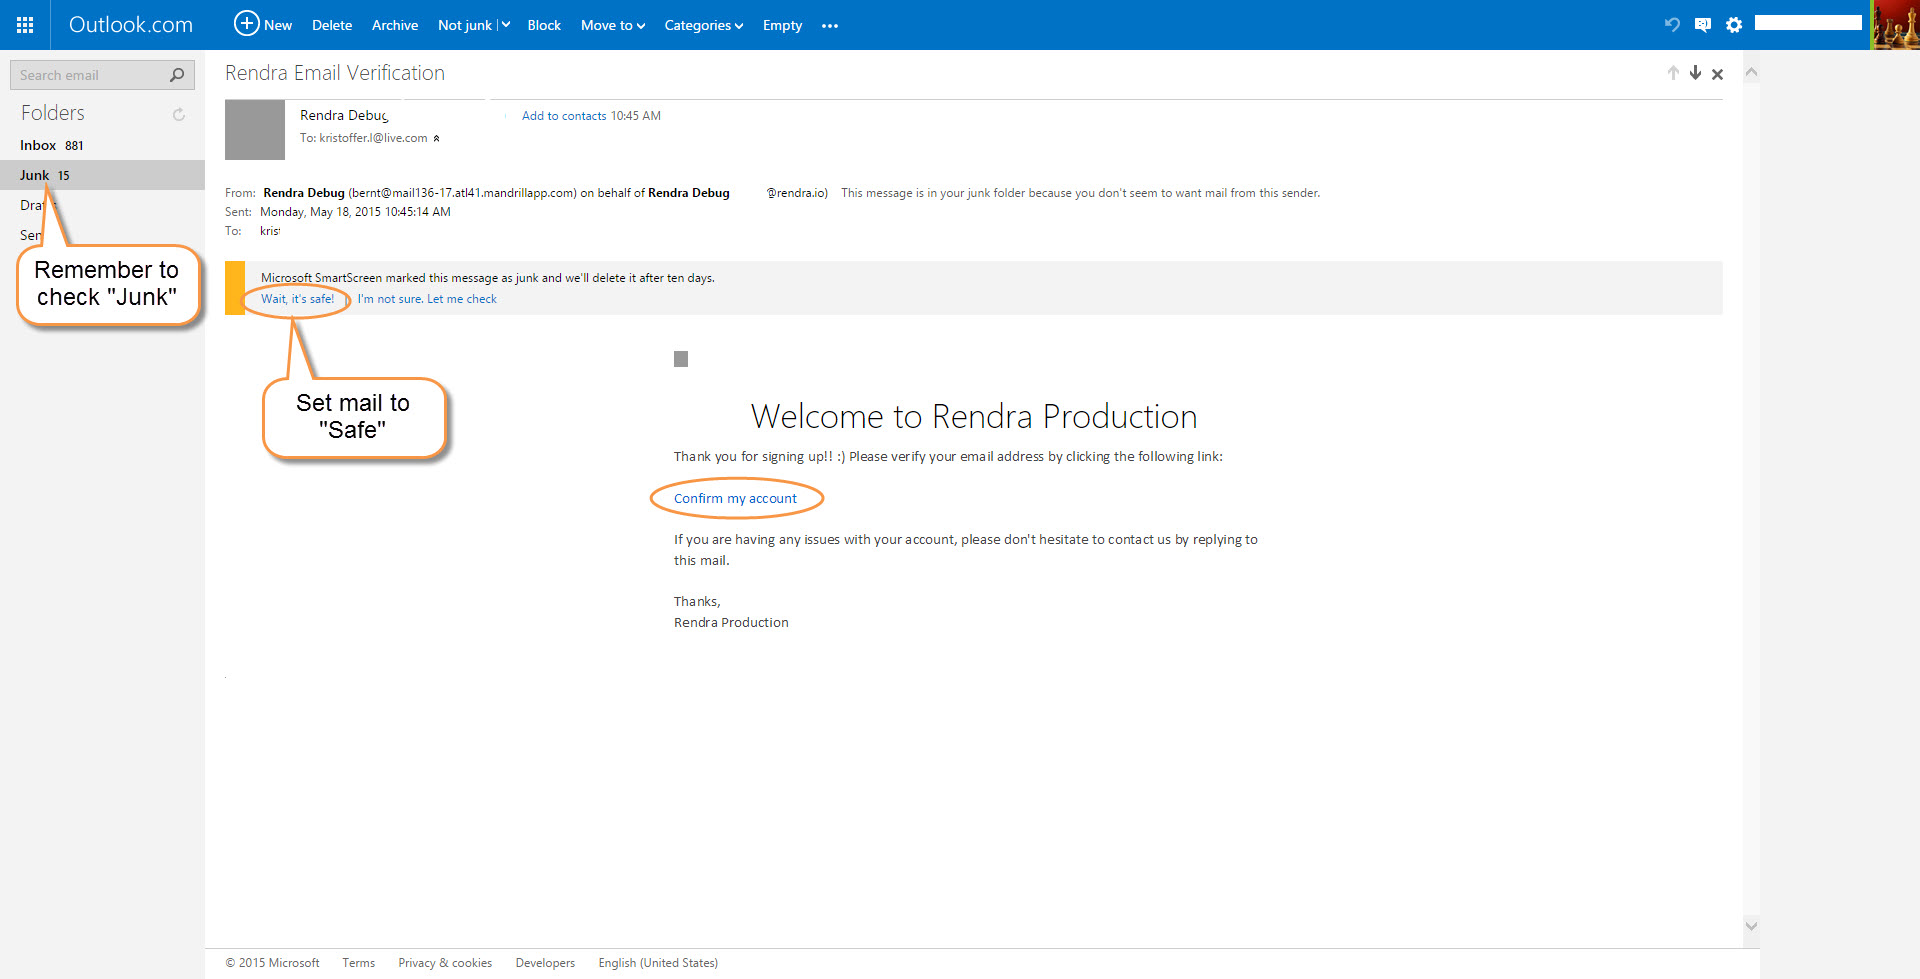Go to next message down arrow
Image resolution: width=1920 pixels, height=979 pixels.
[x=1695, y=73]
